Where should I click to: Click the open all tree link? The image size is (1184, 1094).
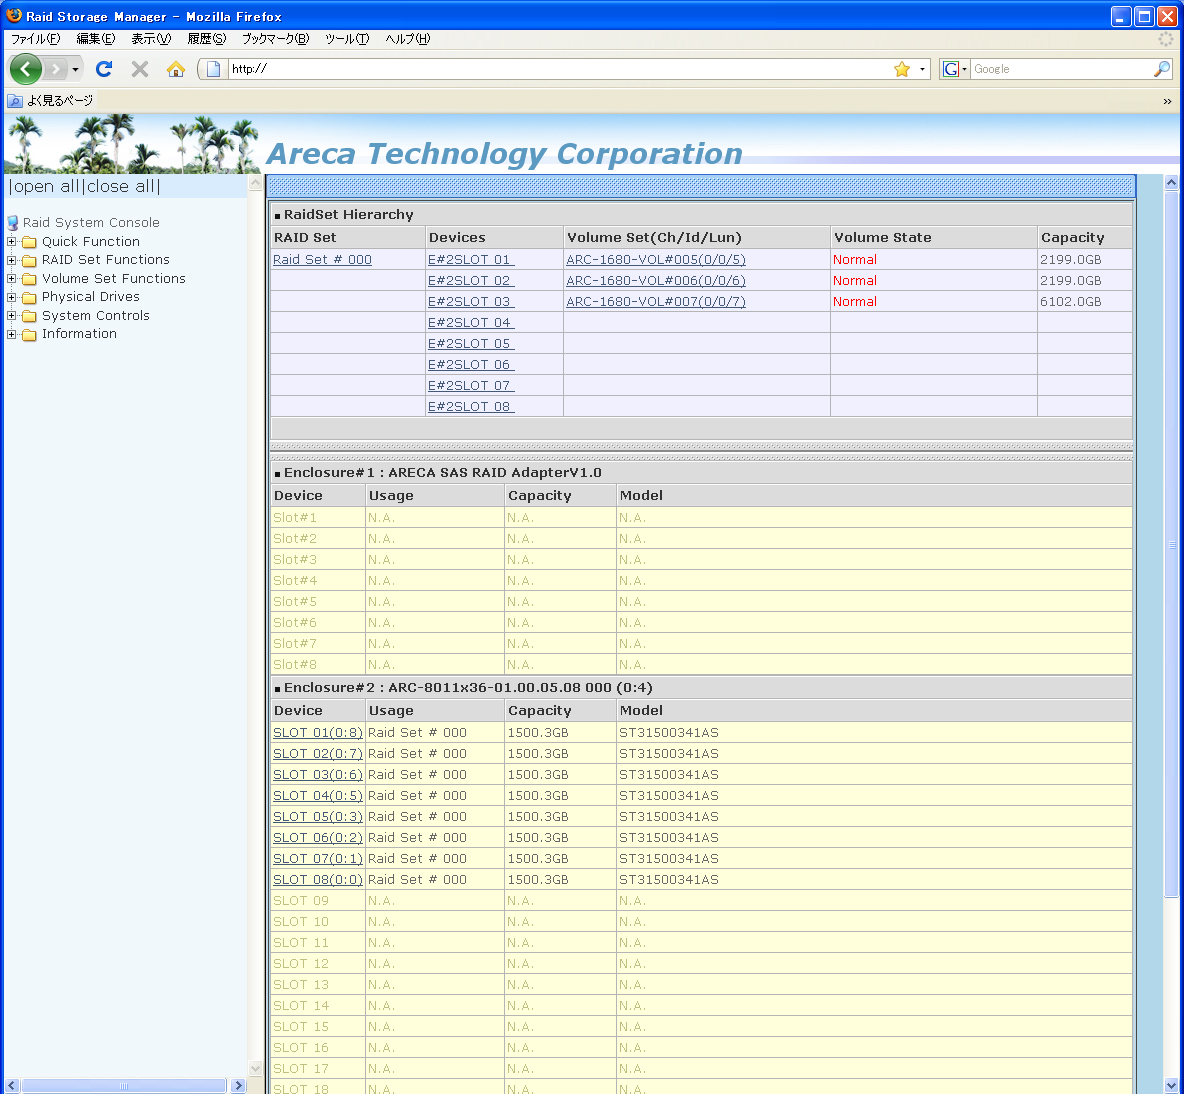point(46,187)
